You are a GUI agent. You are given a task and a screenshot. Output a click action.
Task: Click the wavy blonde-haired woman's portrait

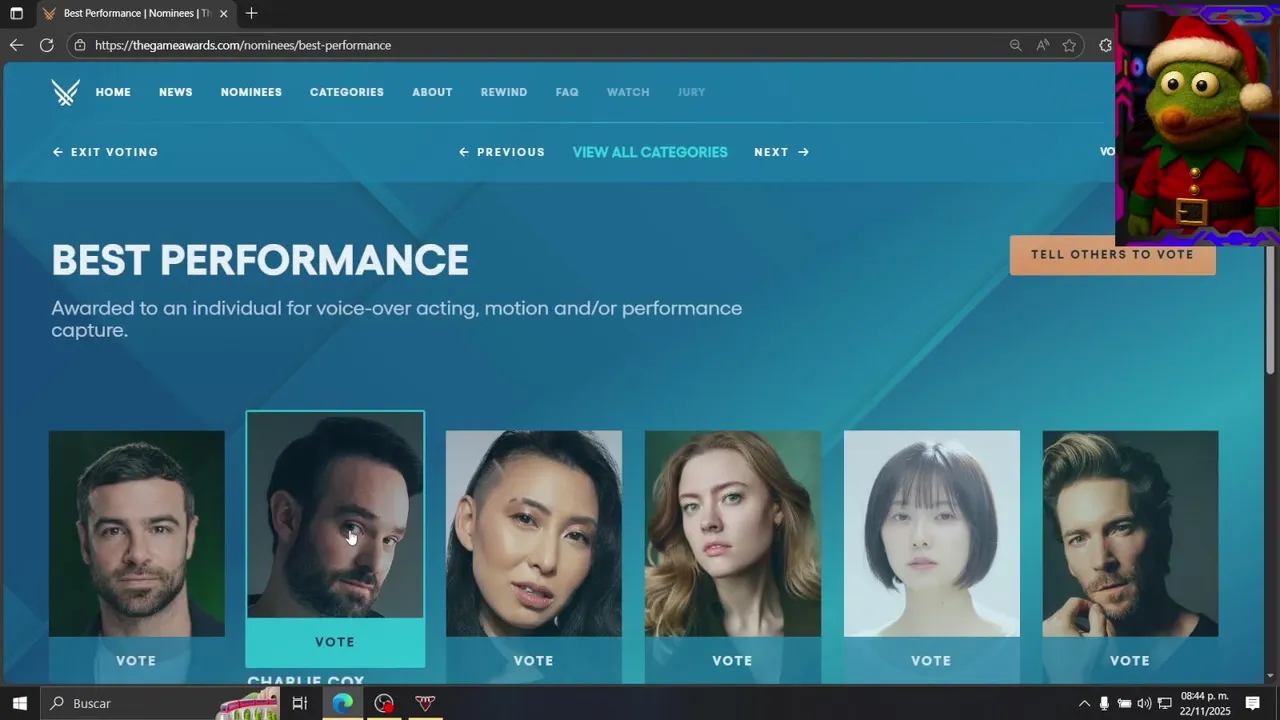[x=733, y=534]
